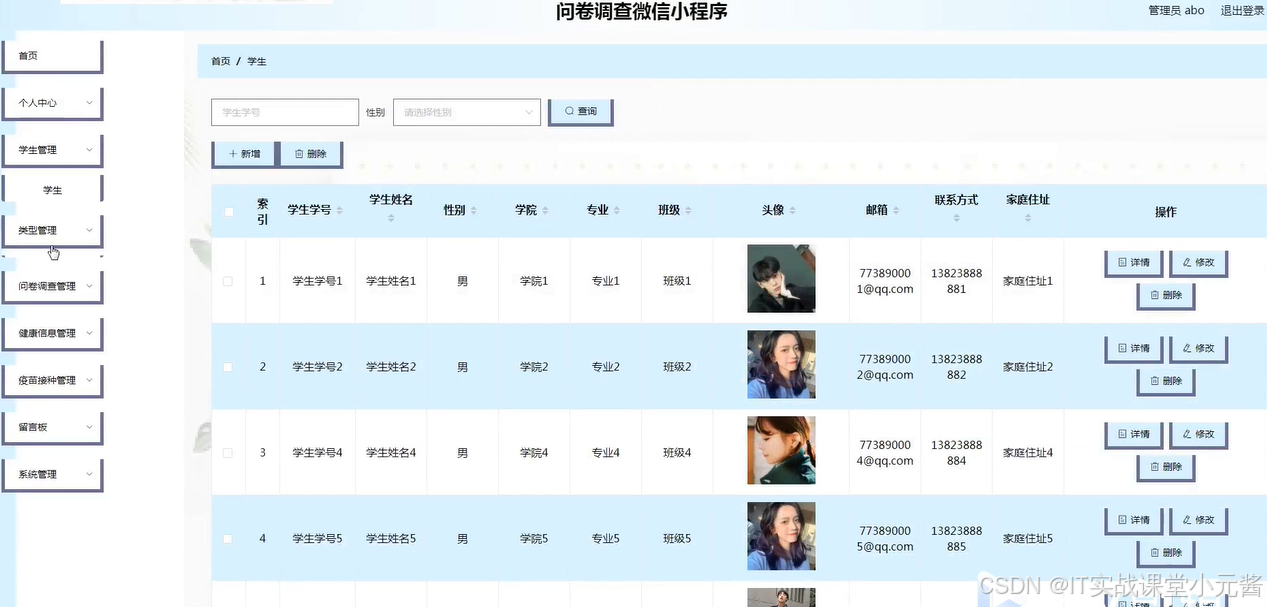Sort by 联系方式 column sort arrows

(957, 217)
